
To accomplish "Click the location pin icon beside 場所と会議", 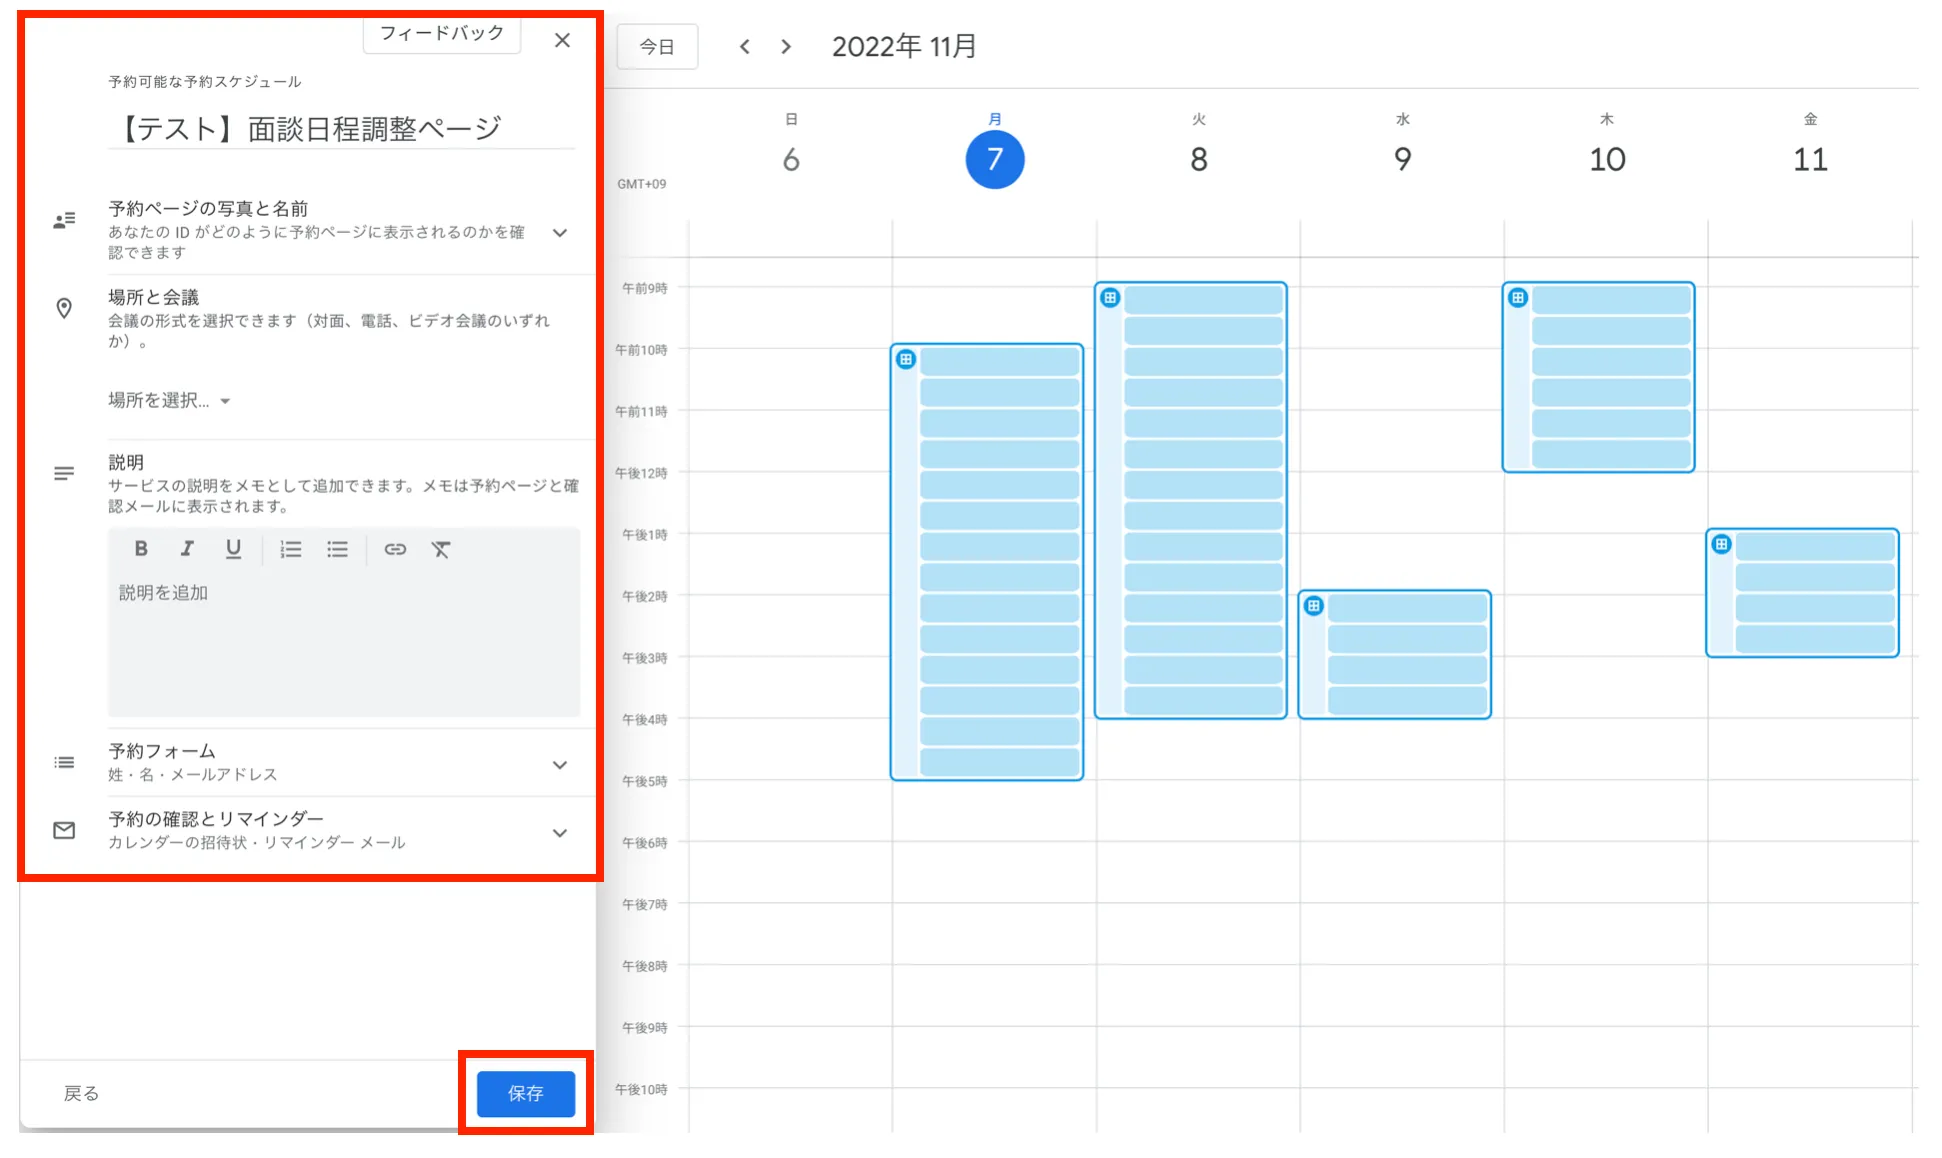I will pos(64,308).
